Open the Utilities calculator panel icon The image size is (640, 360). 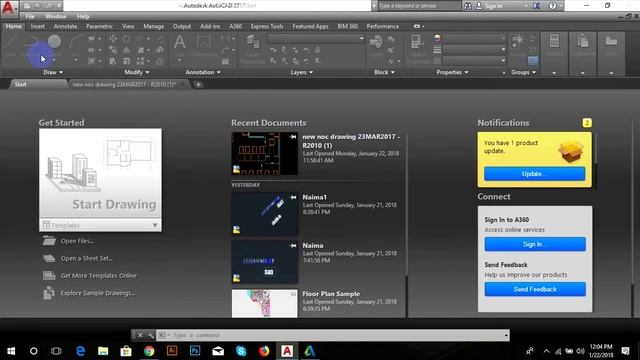coord(554,42)
